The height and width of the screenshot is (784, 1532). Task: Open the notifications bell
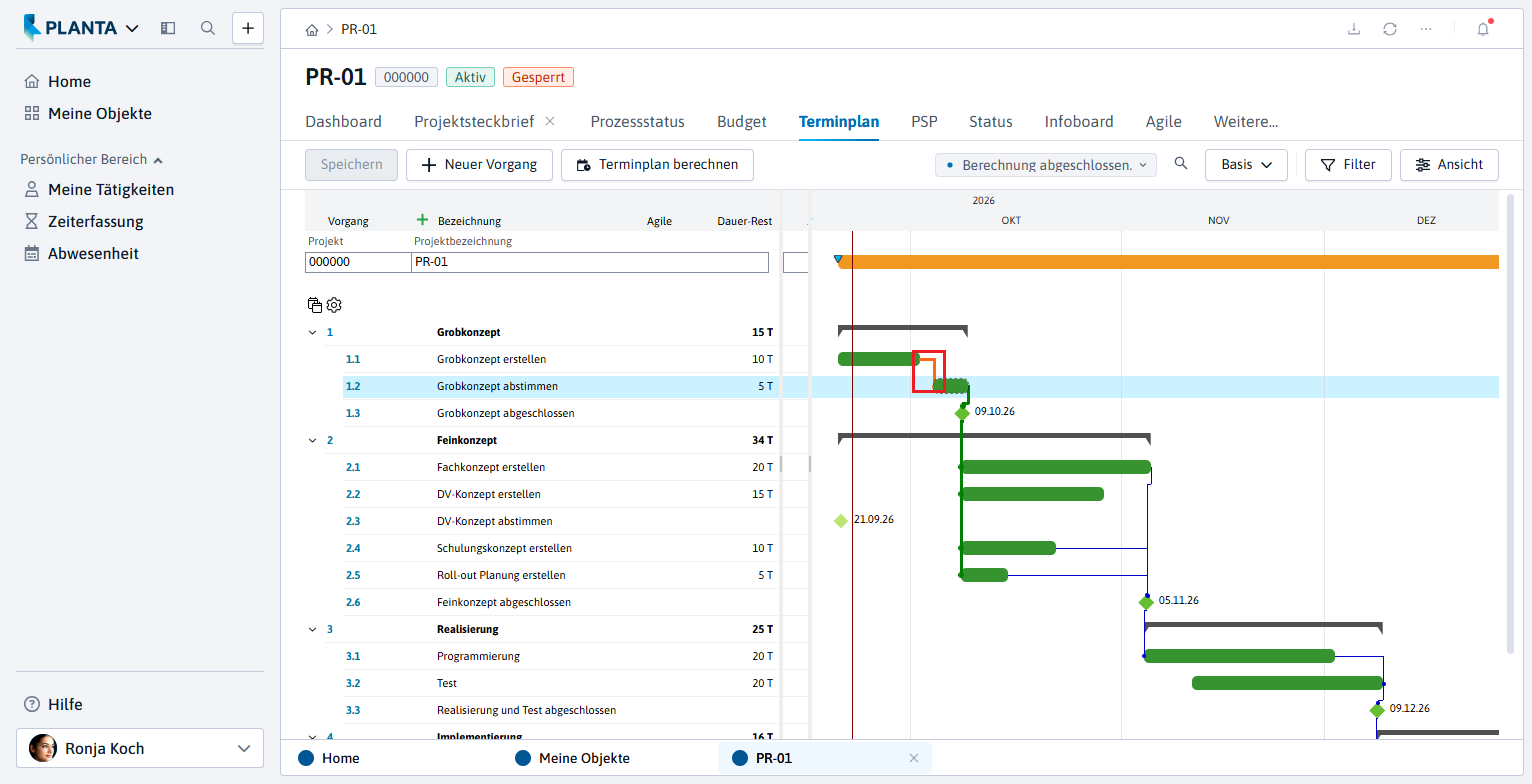[1483, 29]
